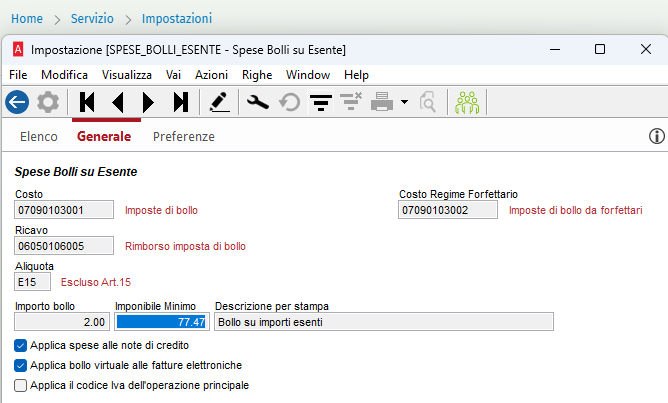Click the 'Escluso Art.15' text
Screen dimensions: 668x403
[x=96, y=282]
